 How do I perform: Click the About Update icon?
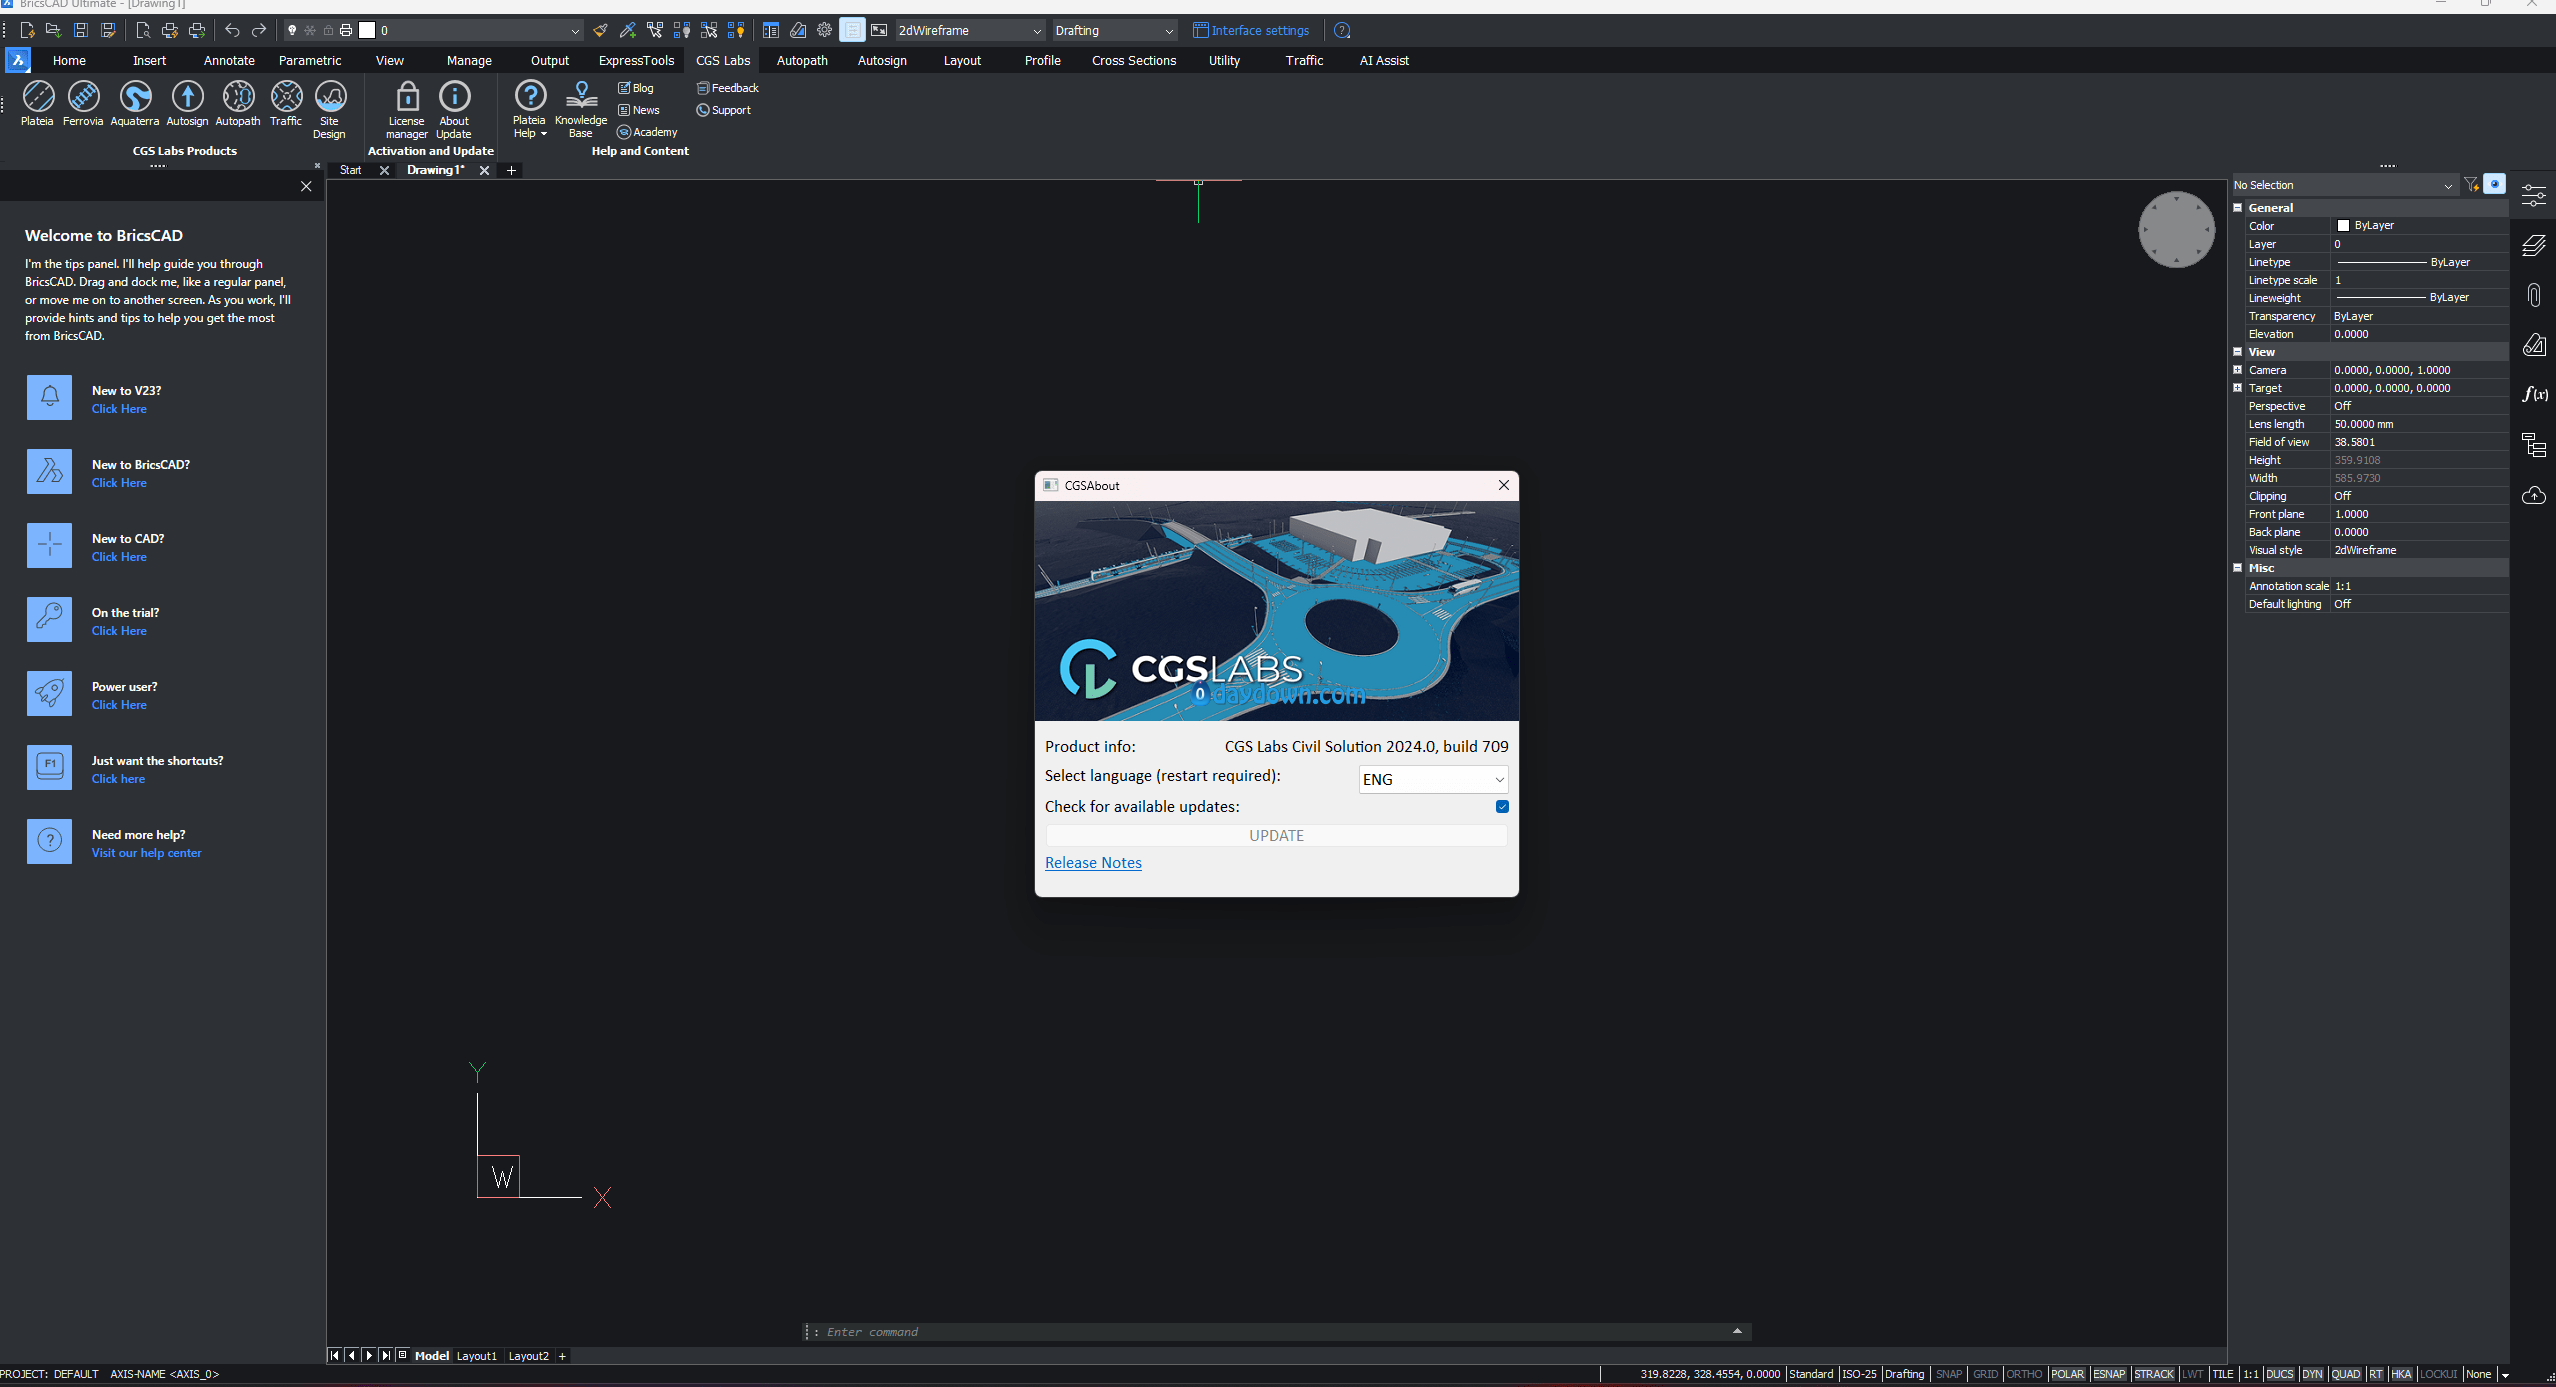454,109
